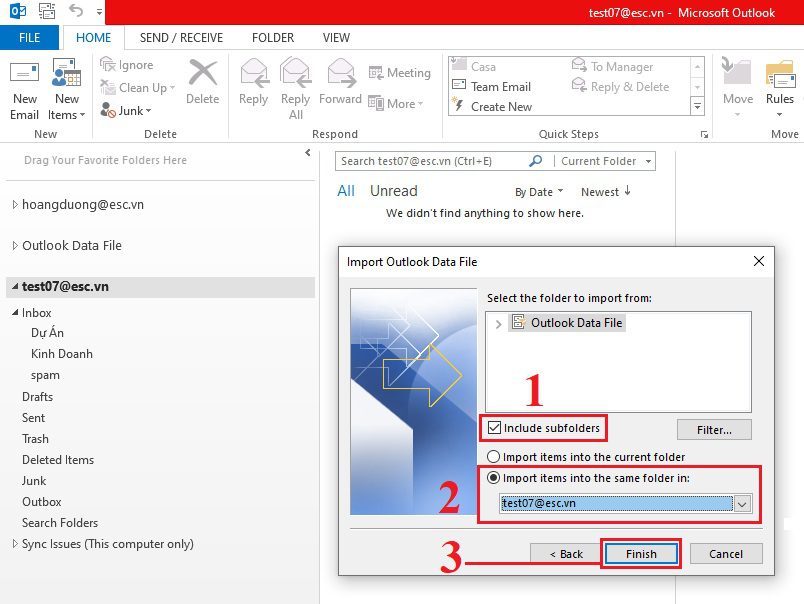Open the Outbox folder
Image resolution: width=804 pixels, height=604 pixels.
coord(42,502)
